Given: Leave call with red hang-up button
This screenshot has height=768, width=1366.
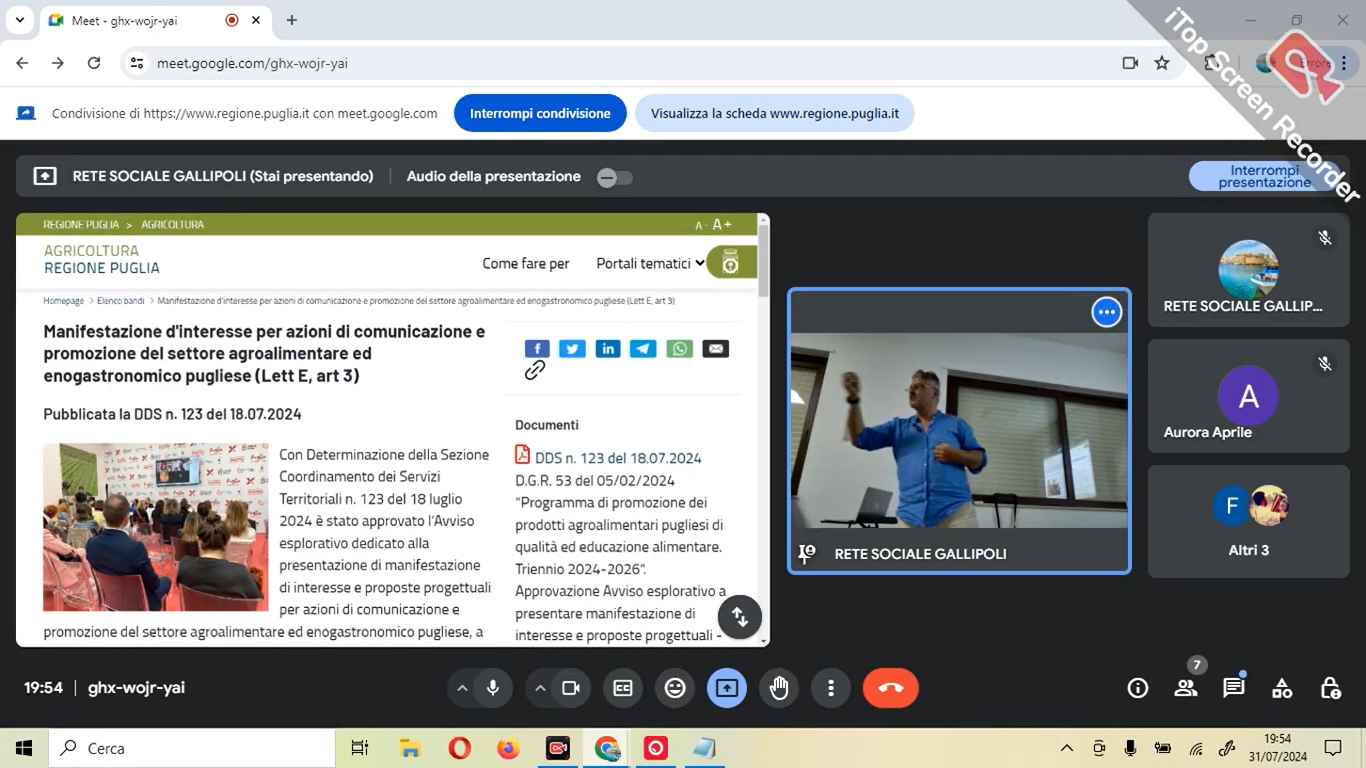Looking at the screenshot, I should click(890, 688).
